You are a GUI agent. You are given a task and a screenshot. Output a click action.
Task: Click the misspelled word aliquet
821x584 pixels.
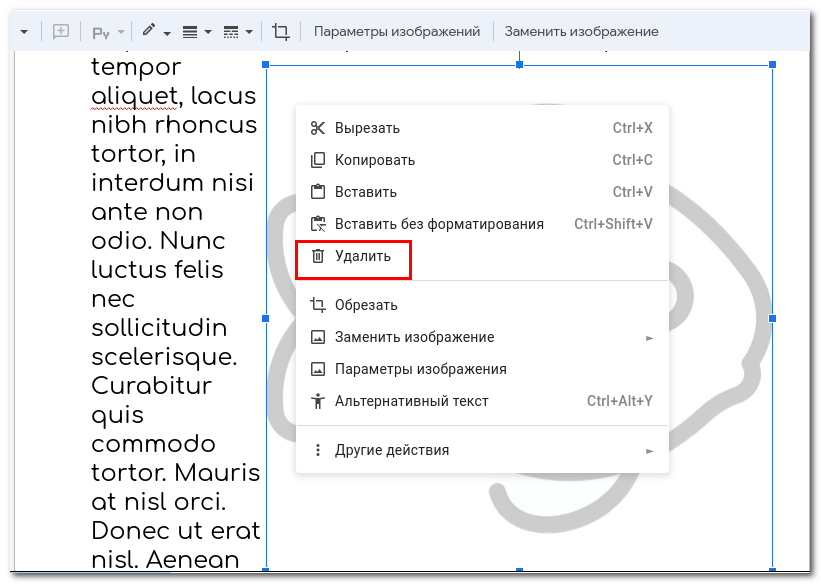136,96
